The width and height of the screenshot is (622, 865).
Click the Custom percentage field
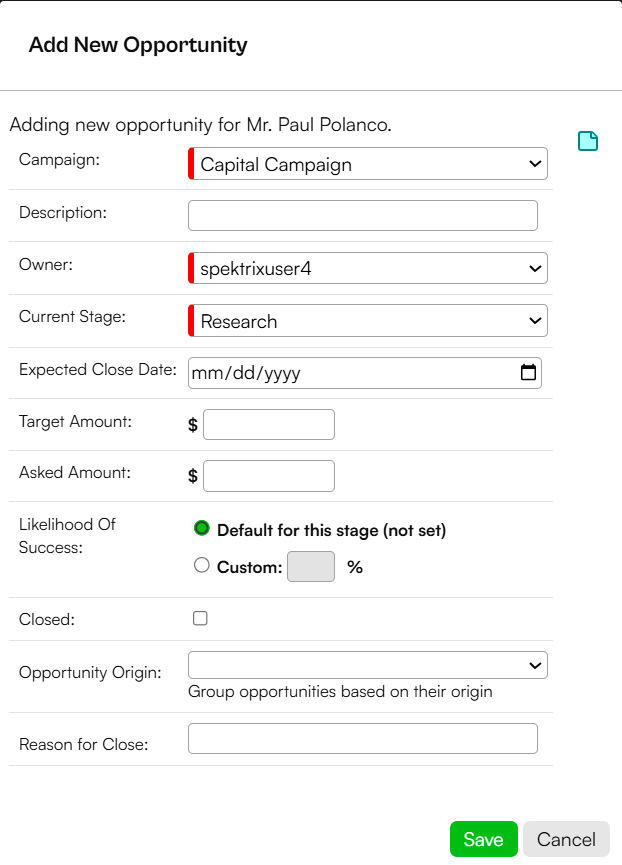tap(311, 567)
